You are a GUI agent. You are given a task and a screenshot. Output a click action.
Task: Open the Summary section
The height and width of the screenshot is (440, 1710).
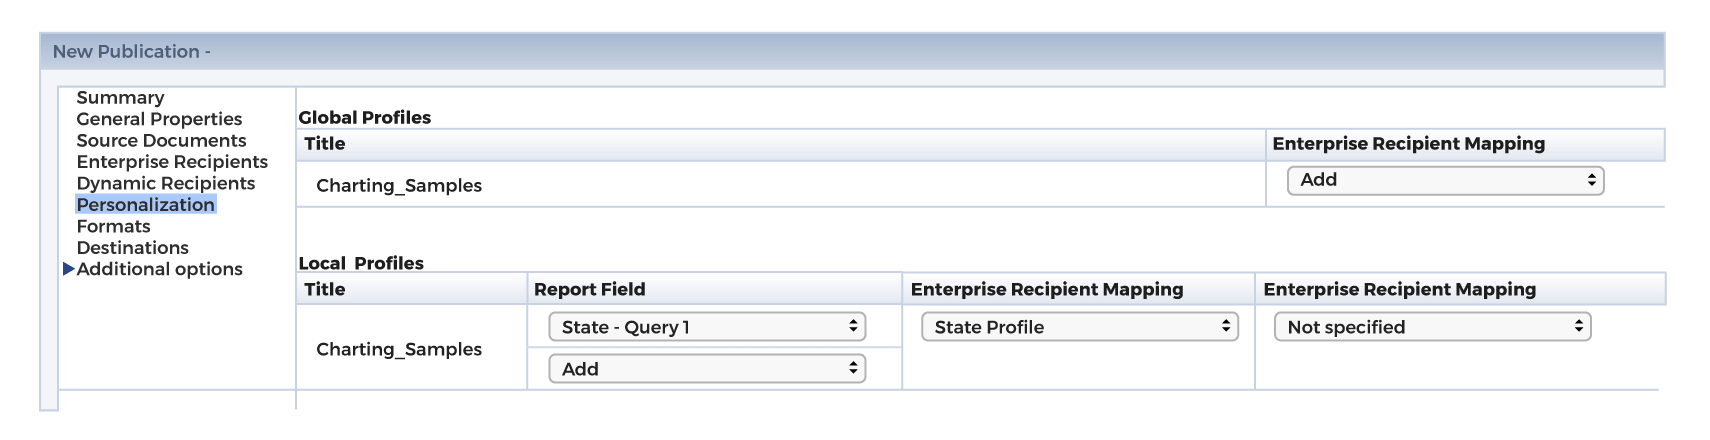tap(120, 97)
